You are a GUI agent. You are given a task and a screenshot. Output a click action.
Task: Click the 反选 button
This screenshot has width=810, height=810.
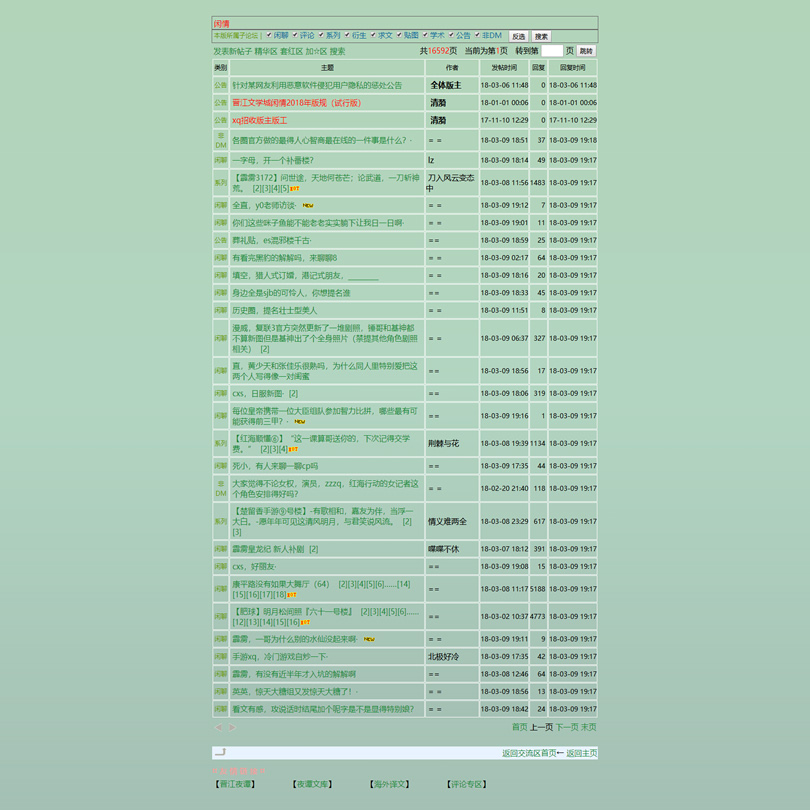[519, 36]
